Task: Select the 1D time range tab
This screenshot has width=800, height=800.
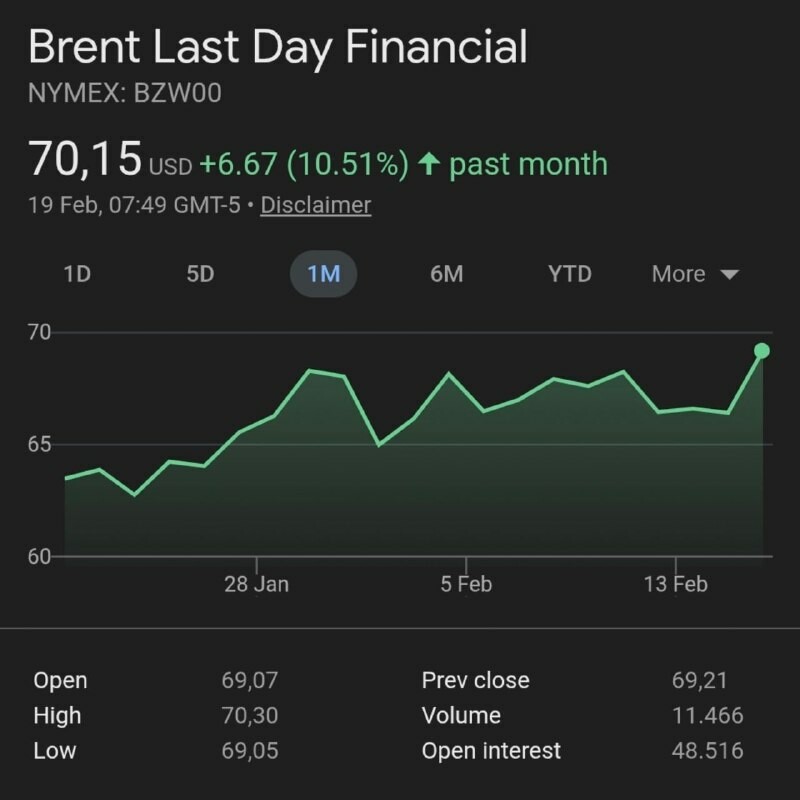Action: [x=77, y=274]
